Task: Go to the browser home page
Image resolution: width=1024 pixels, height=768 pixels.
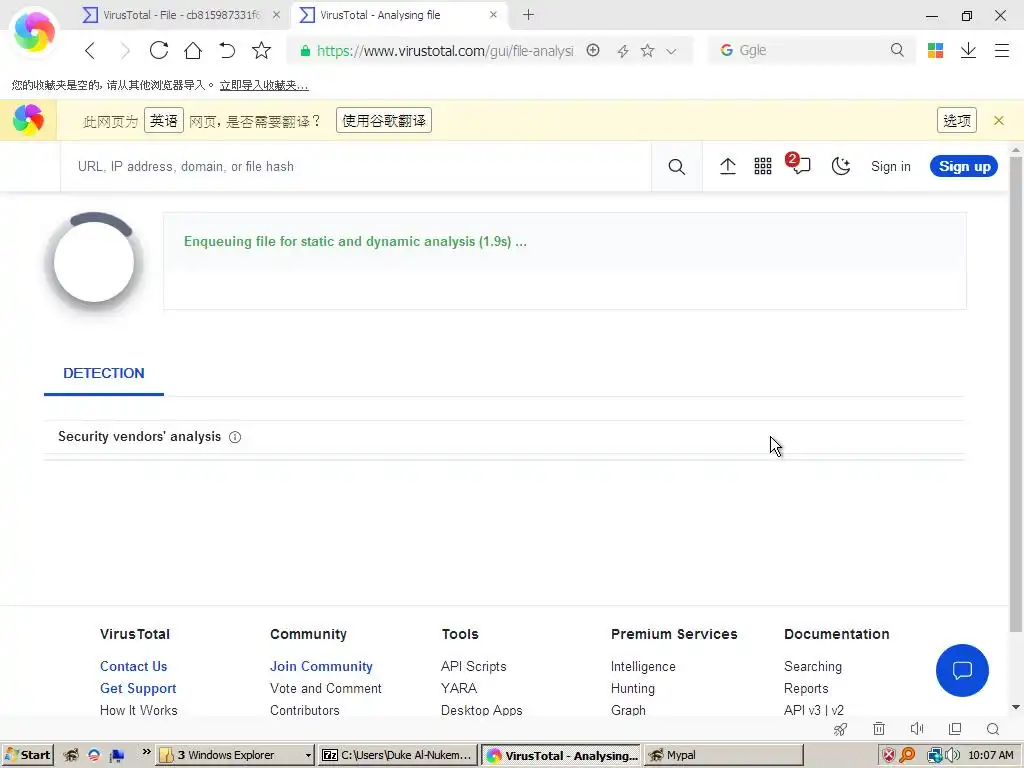Action: (x=193, y=50)
